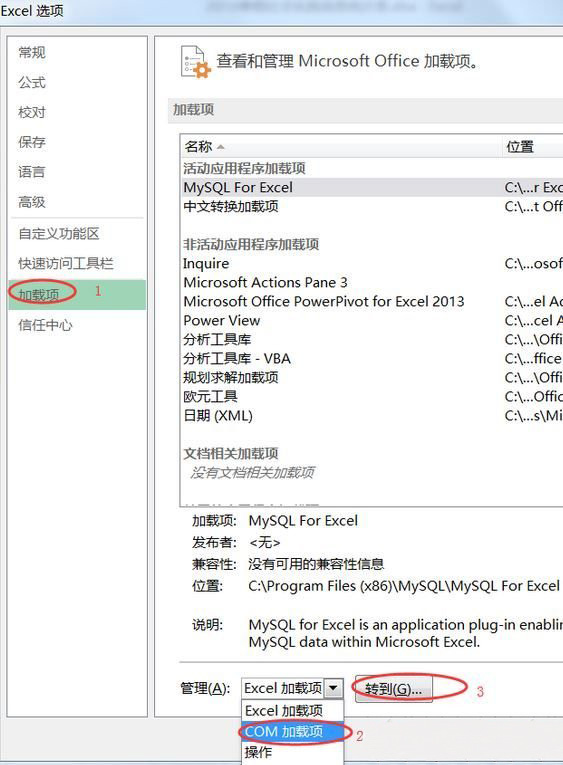The image size is (563, 765).
Task: Open 自定义功能区 settings
Action: point(77,234)
